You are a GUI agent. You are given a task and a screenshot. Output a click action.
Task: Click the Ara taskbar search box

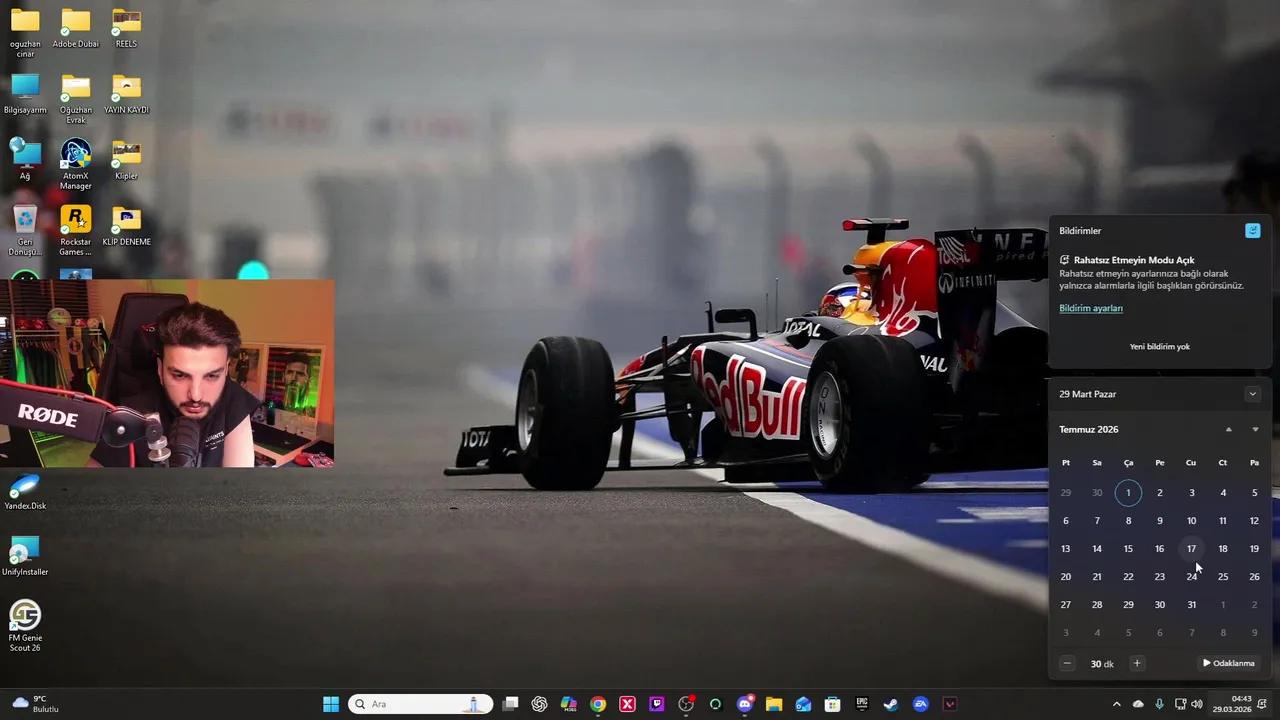coord(420,704)
